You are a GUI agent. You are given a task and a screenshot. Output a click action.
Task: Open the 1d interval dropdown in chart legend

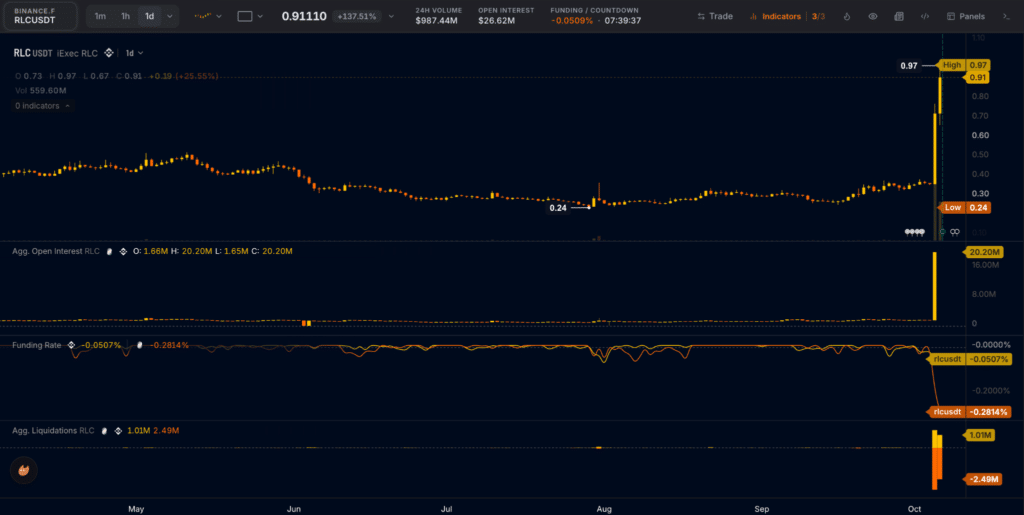coord(134,53)
